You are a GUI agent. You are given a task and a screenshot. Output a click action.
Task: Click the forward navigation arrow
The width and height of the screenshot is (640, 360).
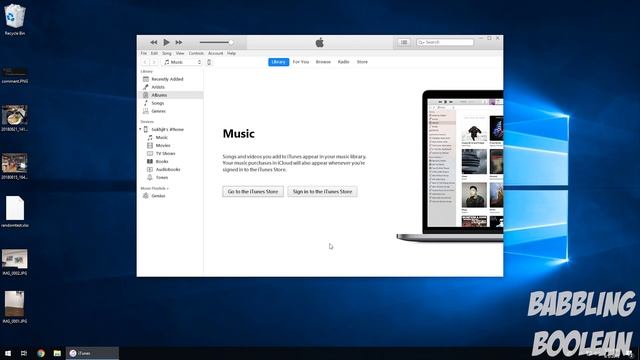pos(154,62)
